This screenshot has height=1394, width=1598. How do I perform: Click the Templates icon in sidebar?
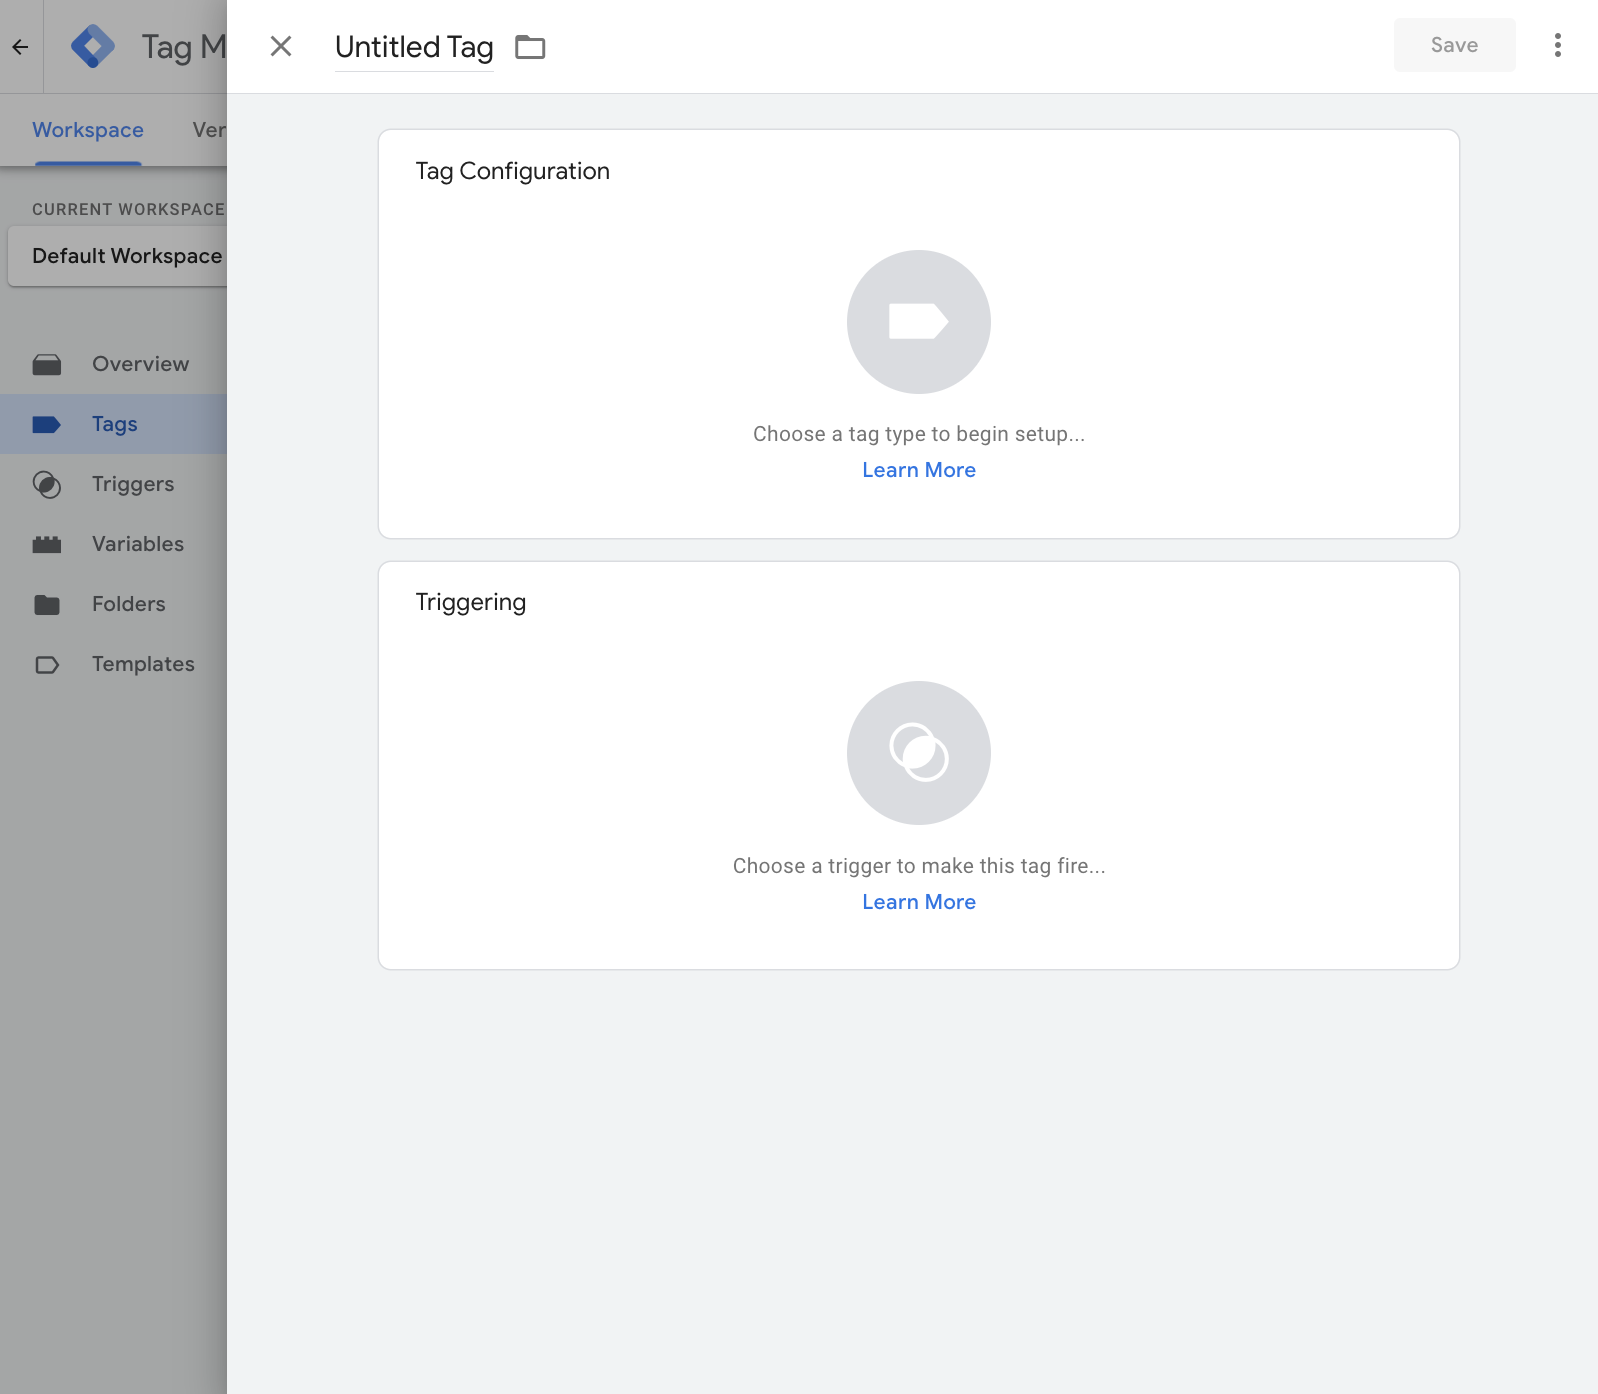(x=47, y=664)
